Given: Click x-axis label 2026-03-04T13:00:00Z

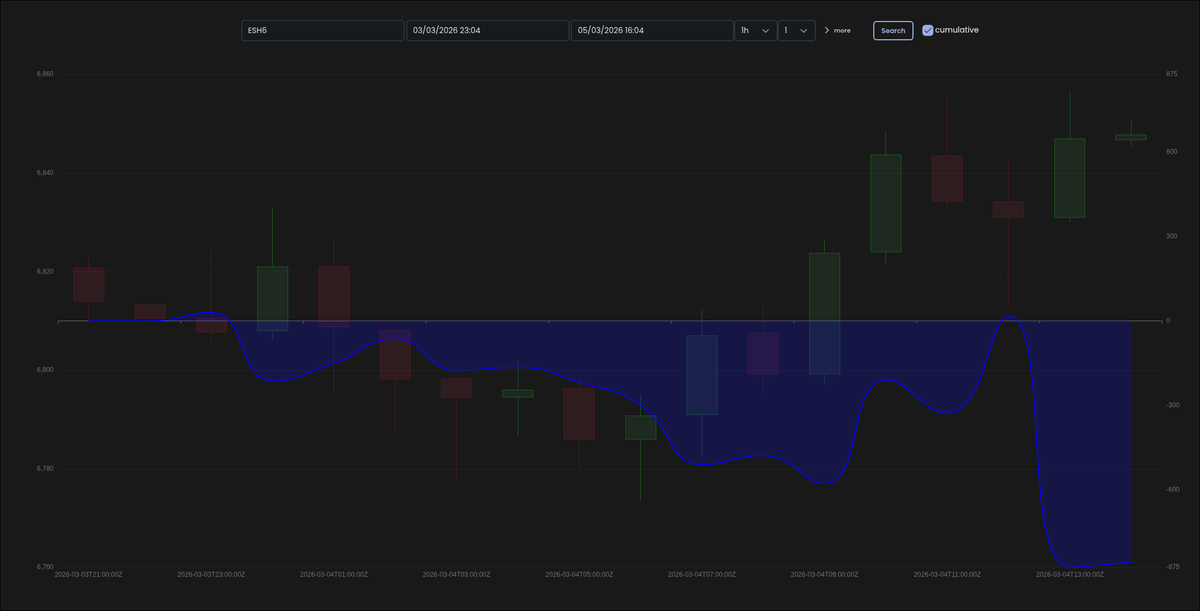Looking at the screenshot, I should point(1069,575).
